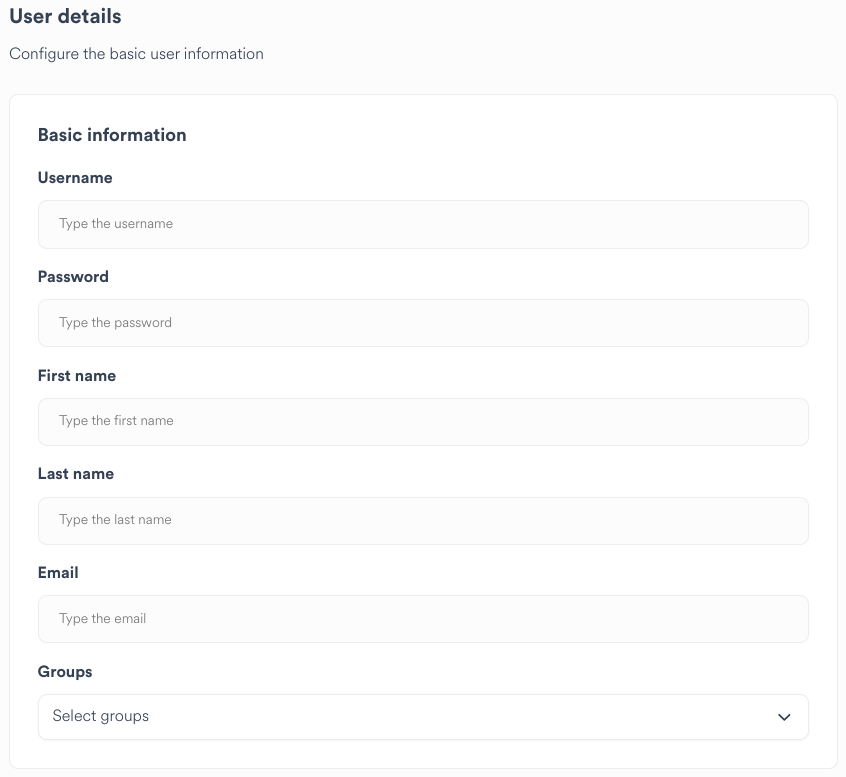
Task: Click the First name label
Action: pos(77,376)
